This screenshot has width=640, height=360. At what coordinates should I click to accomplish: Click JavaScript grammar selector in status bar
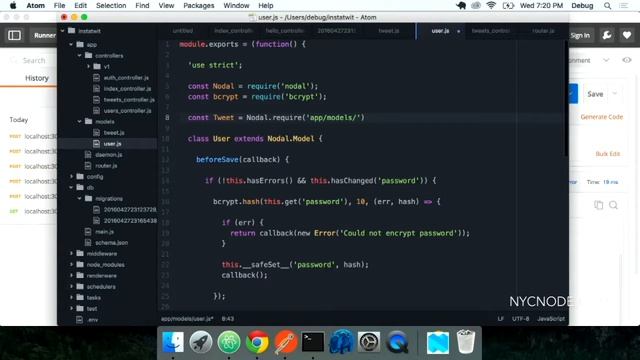551,319
